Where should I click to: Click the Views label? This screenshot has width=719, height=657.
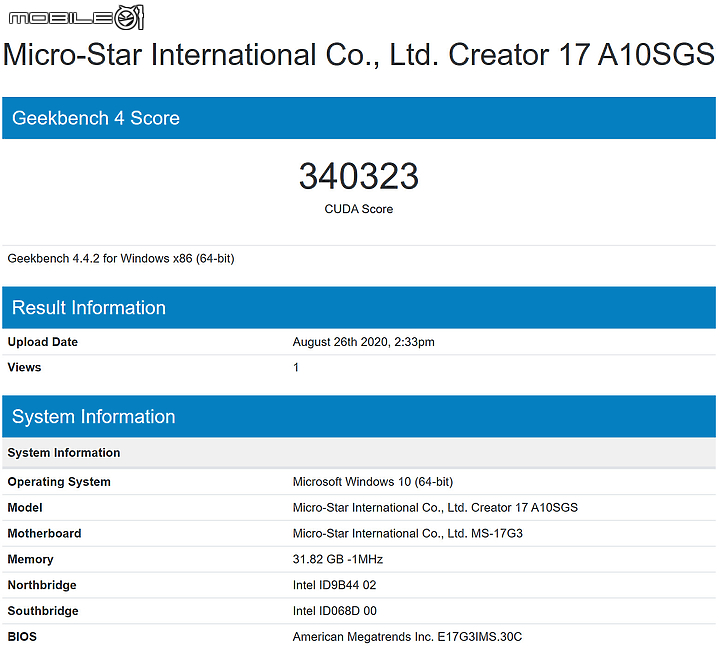click(x=24, y=367)
